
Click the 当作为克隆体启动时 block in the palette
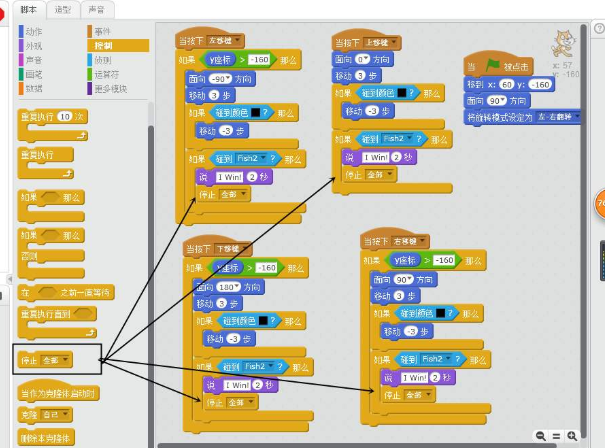(x=60, y=394)
